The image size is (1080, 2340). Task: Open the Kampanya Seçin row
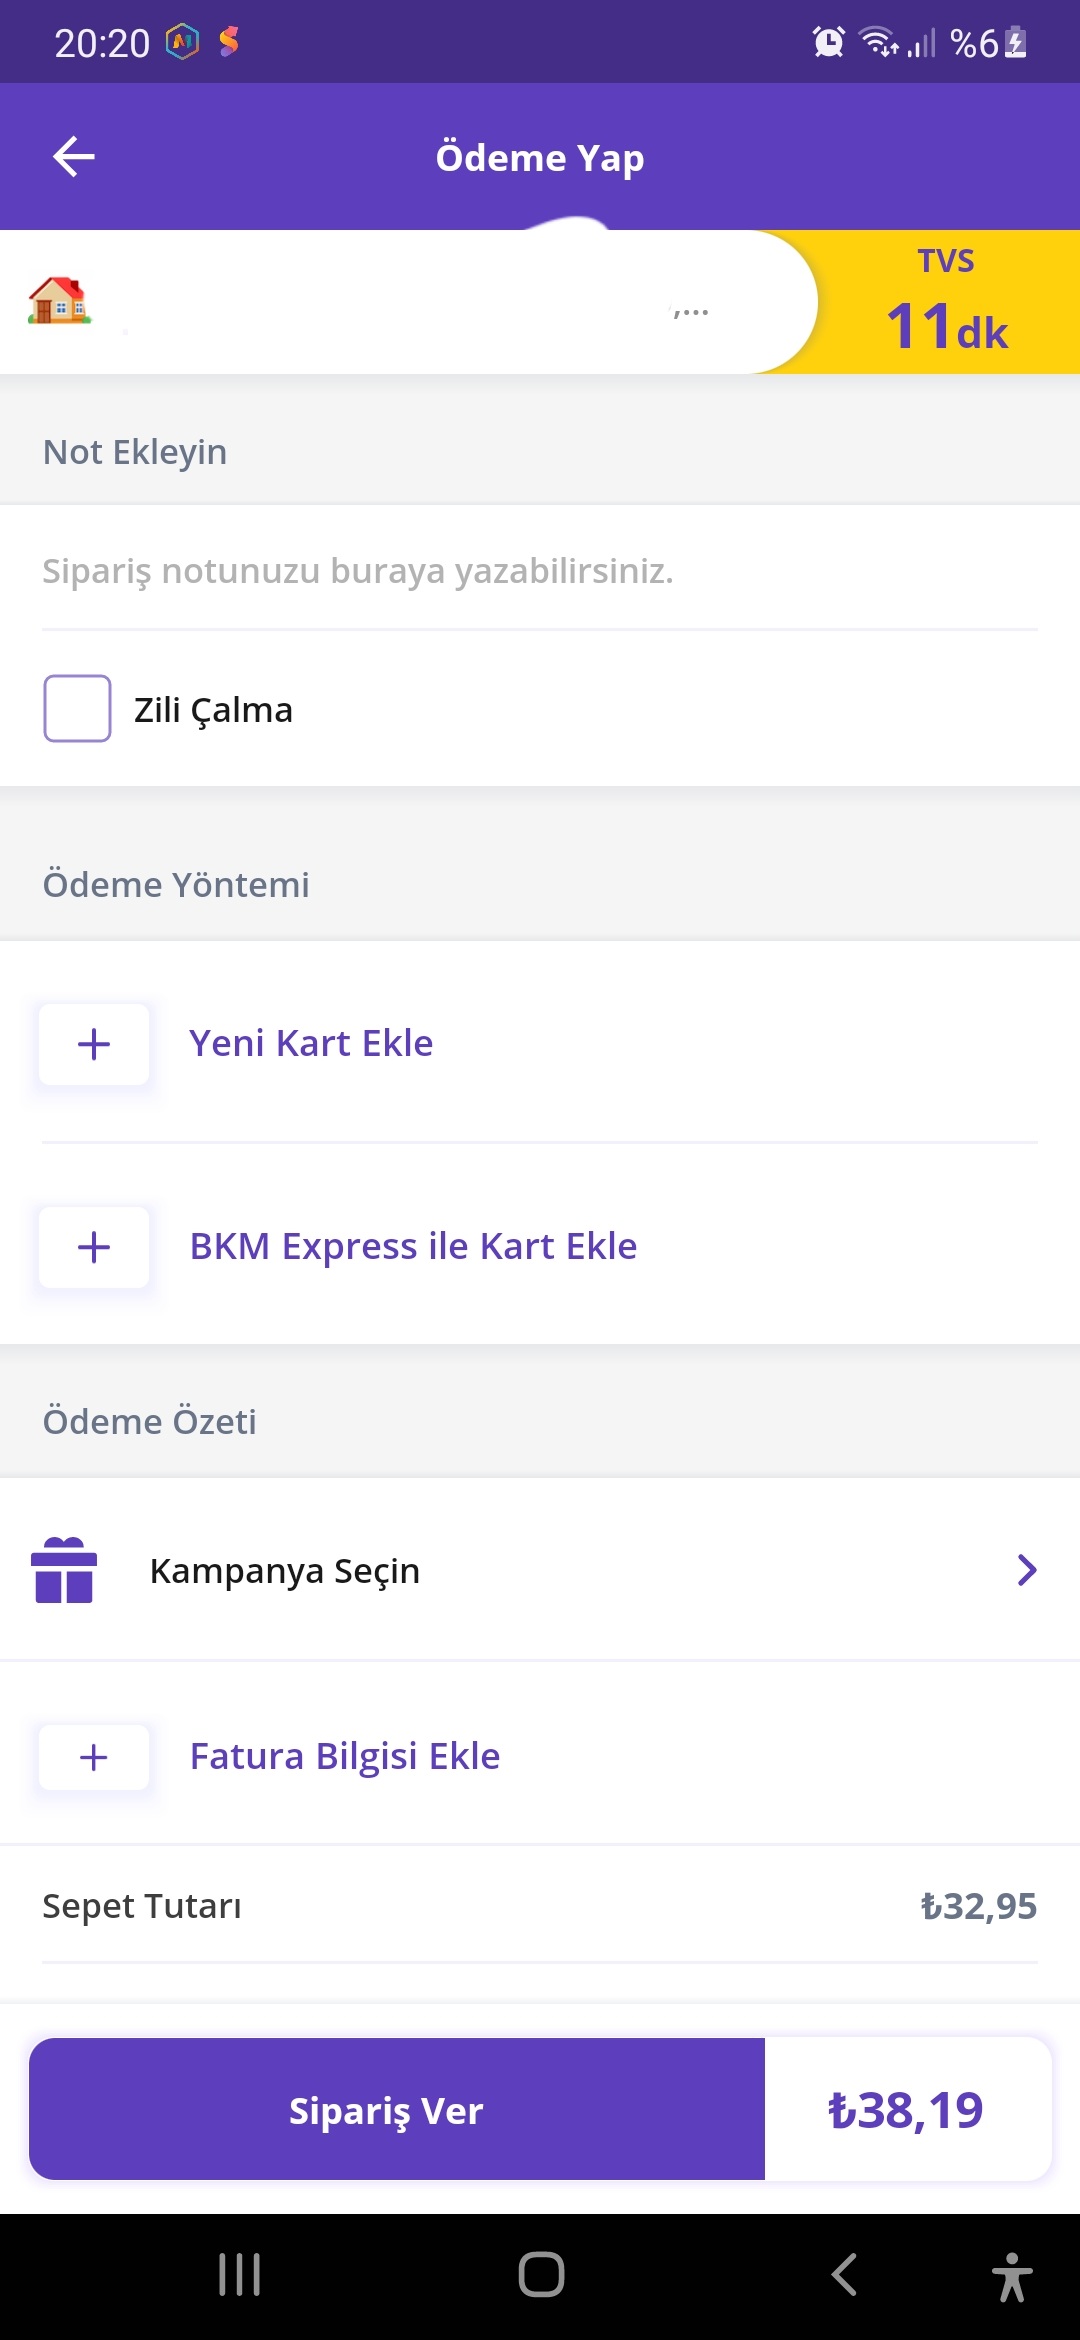click(x=540, y=1570)
